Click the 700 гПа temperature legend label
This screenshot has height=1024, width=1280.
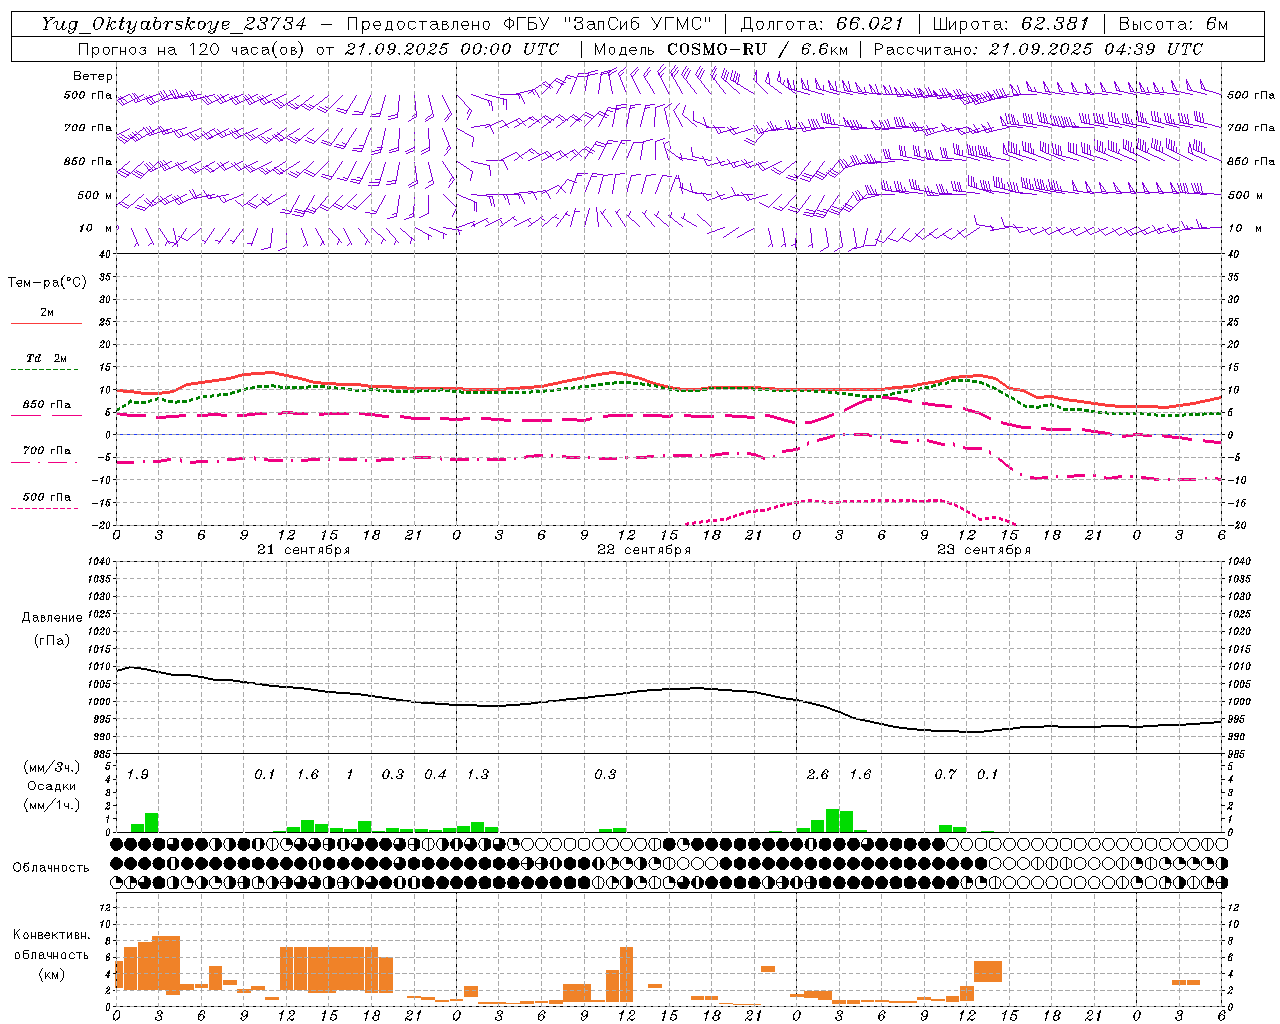click(47, 450)
